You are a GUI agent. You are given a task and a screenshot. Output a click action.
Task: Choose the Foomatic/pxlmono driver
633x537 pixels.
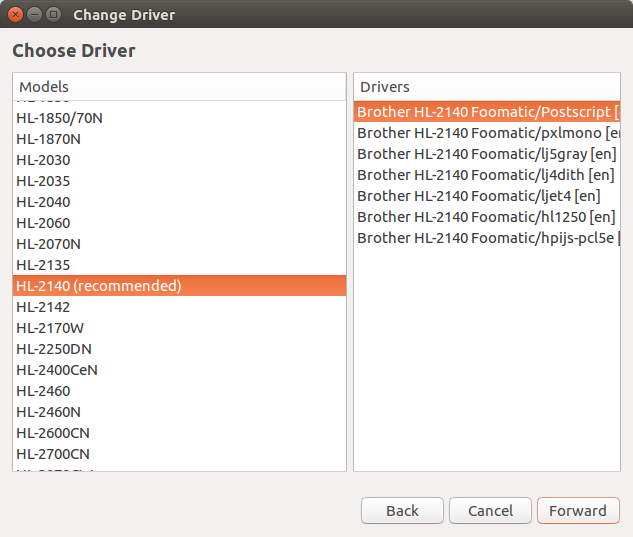click(487, 133)
